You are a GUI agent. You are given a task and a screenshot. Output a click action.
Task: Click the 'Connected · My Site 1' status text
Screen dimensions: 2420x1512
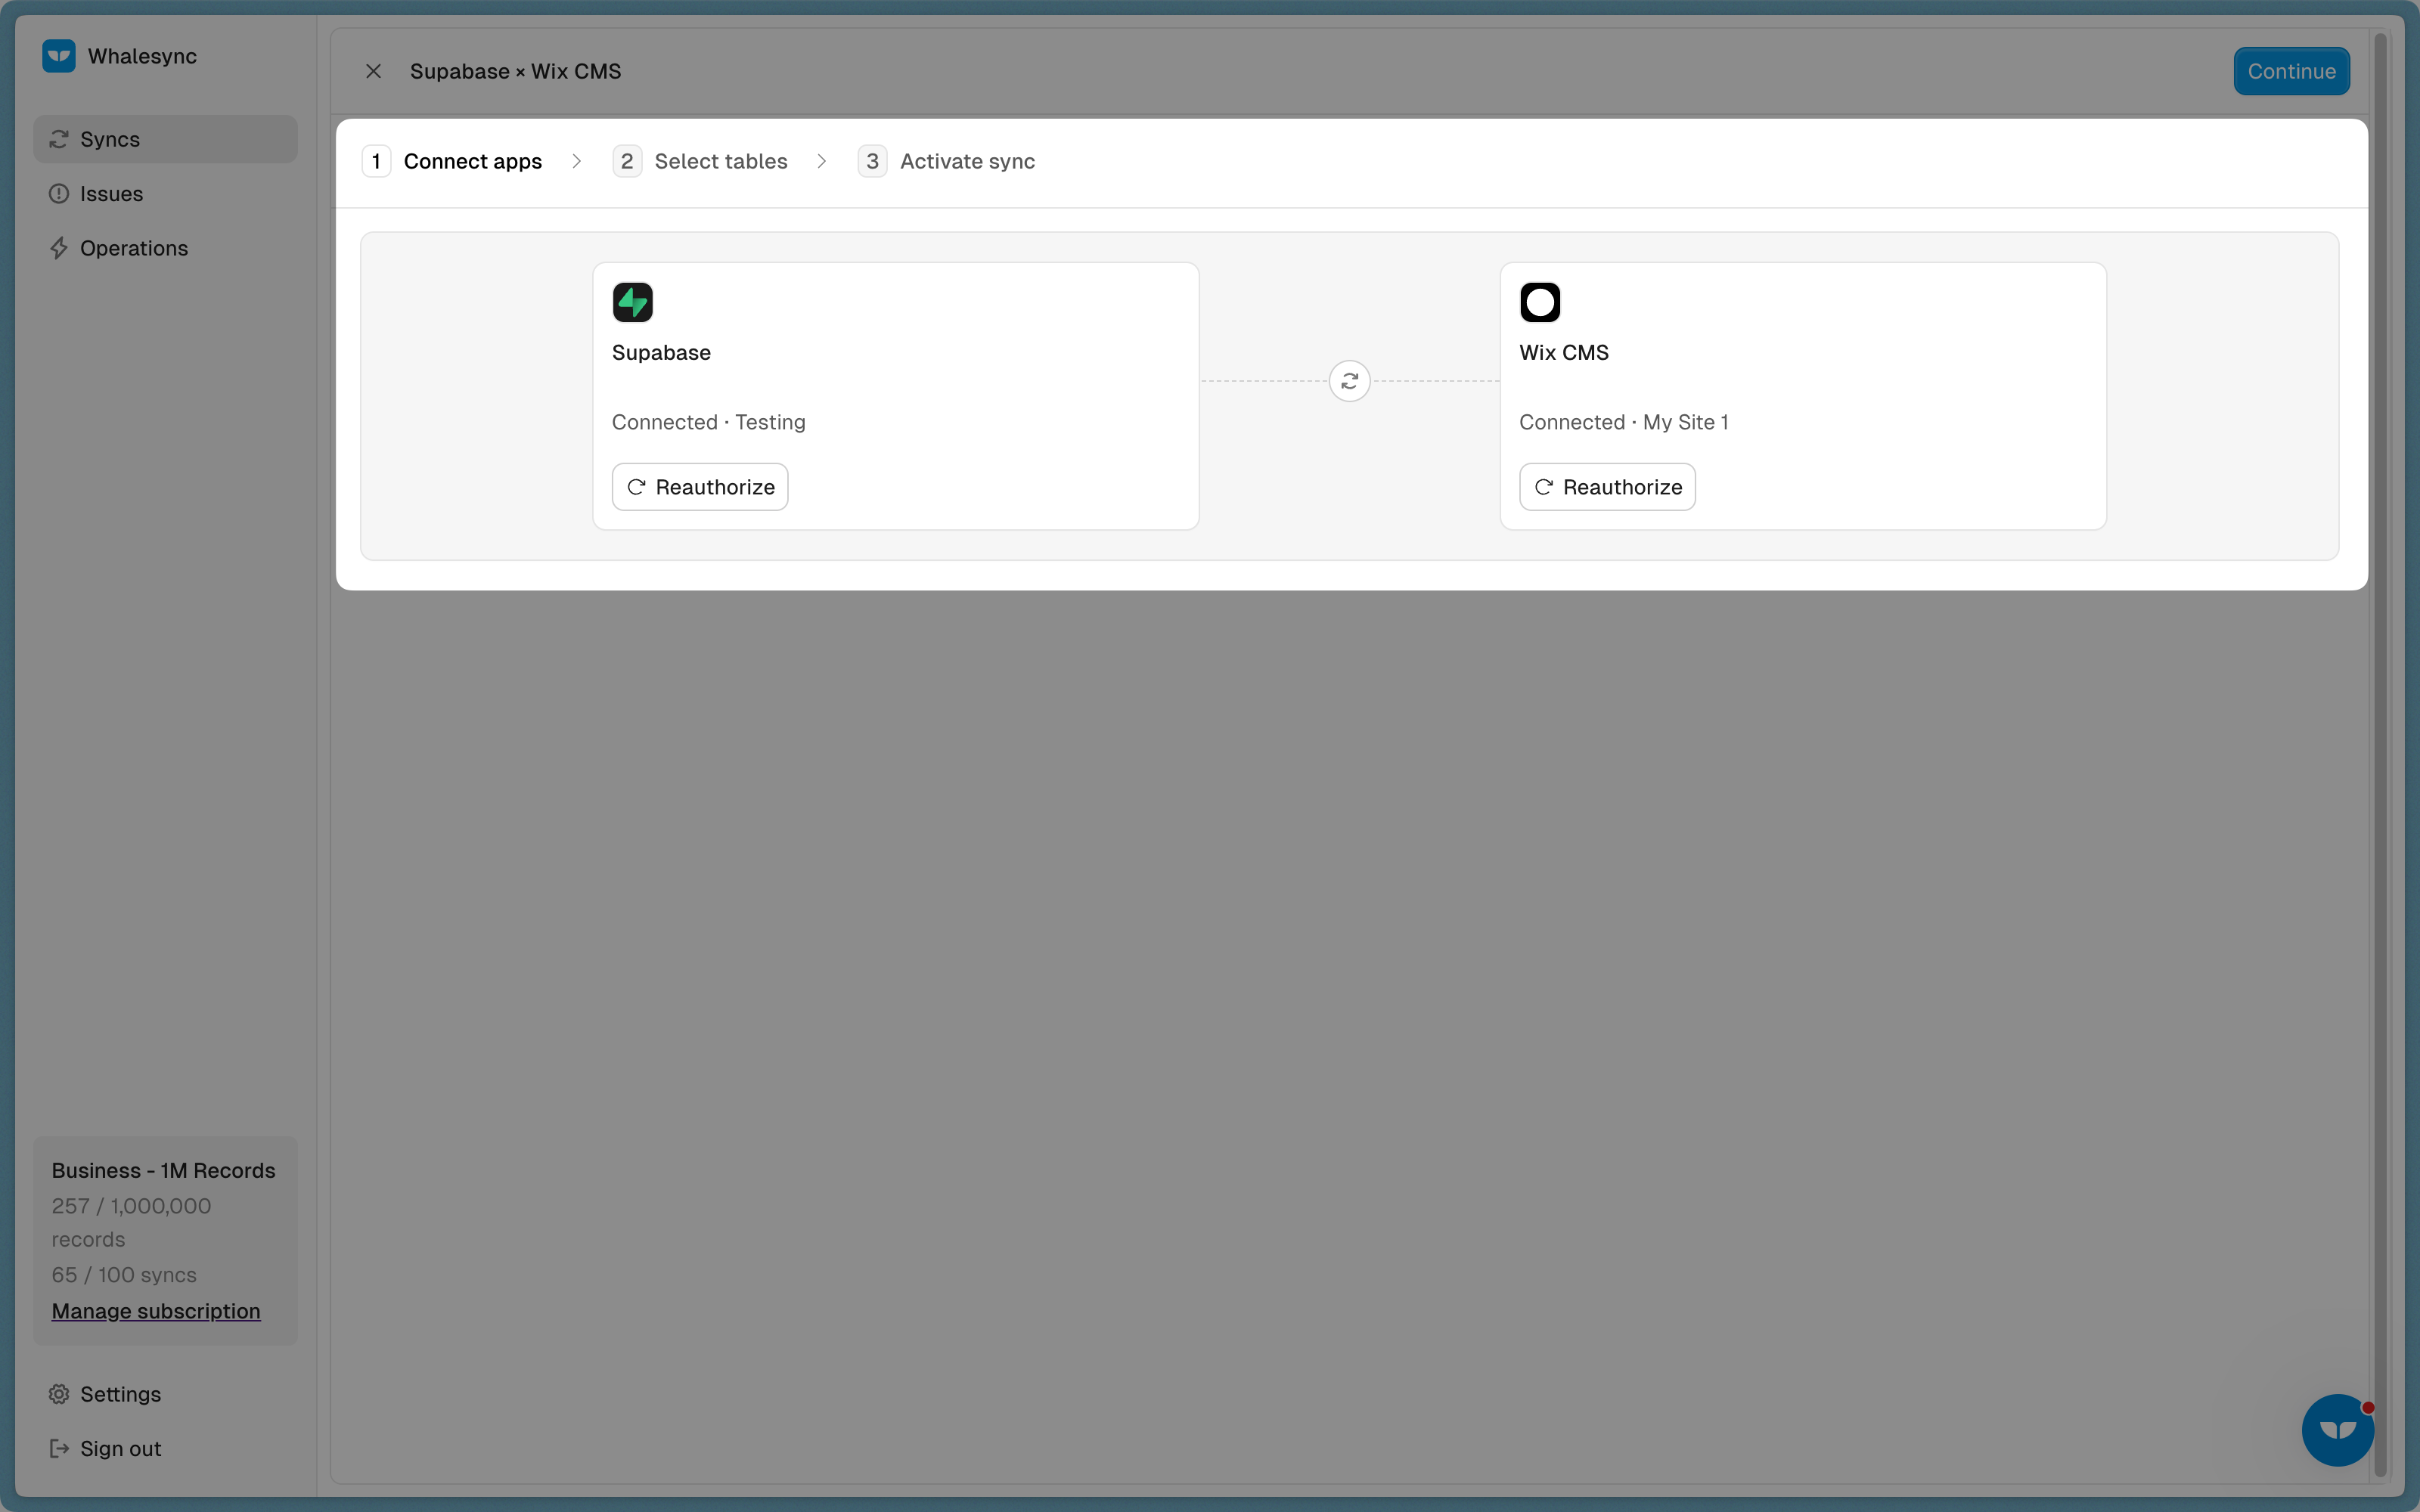1623,422
